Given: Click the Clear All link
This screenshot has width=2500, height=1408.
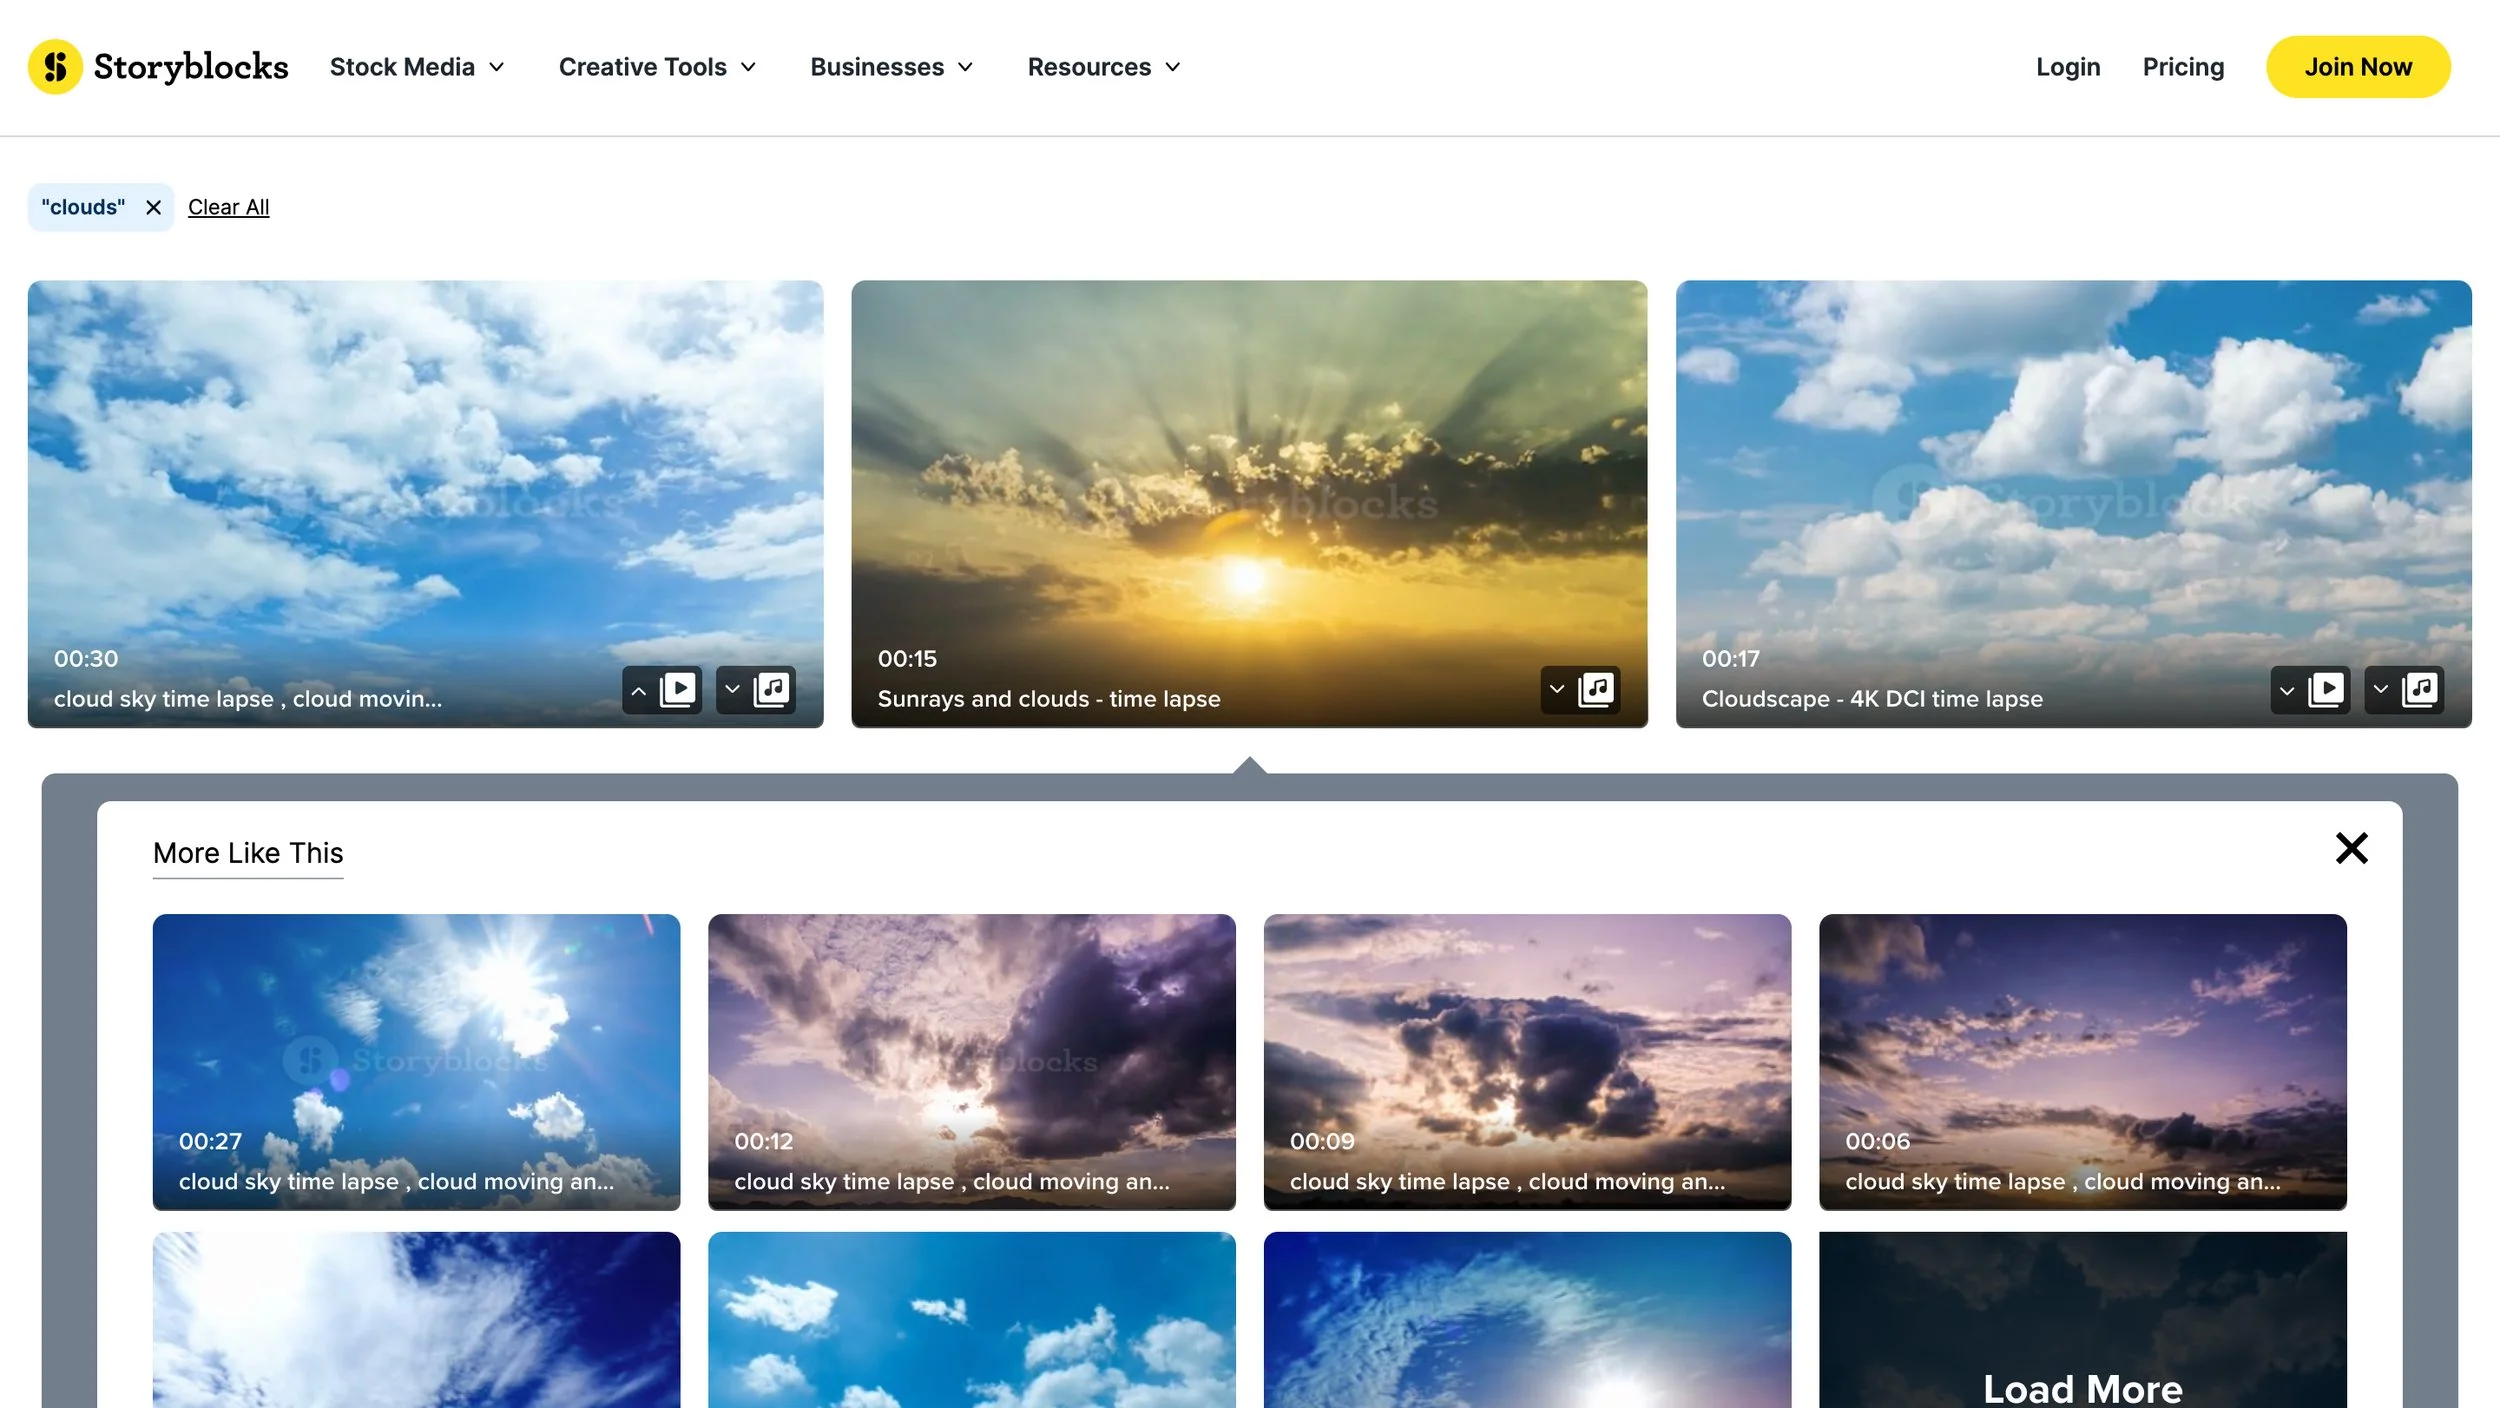Looking at the screenshot, I should tap(228, 207).
